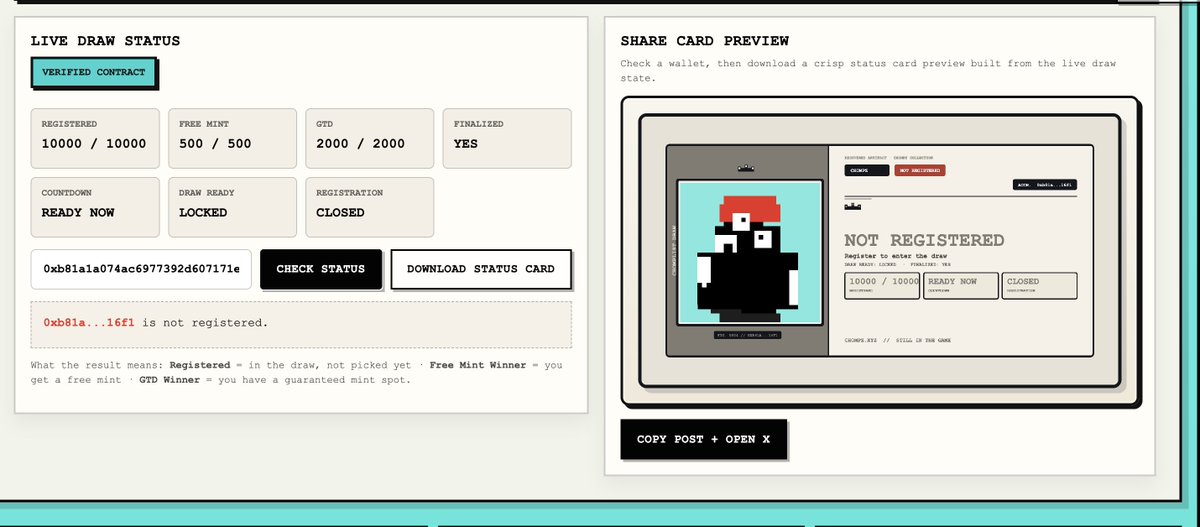The image size is (1200, 527).
Task: Click the red 0xb81a...16f1 address text
Action: [90, 323]
